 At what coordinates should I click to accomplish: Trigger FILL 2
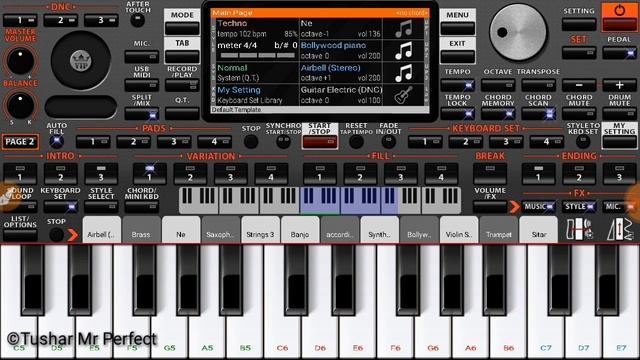360,173
